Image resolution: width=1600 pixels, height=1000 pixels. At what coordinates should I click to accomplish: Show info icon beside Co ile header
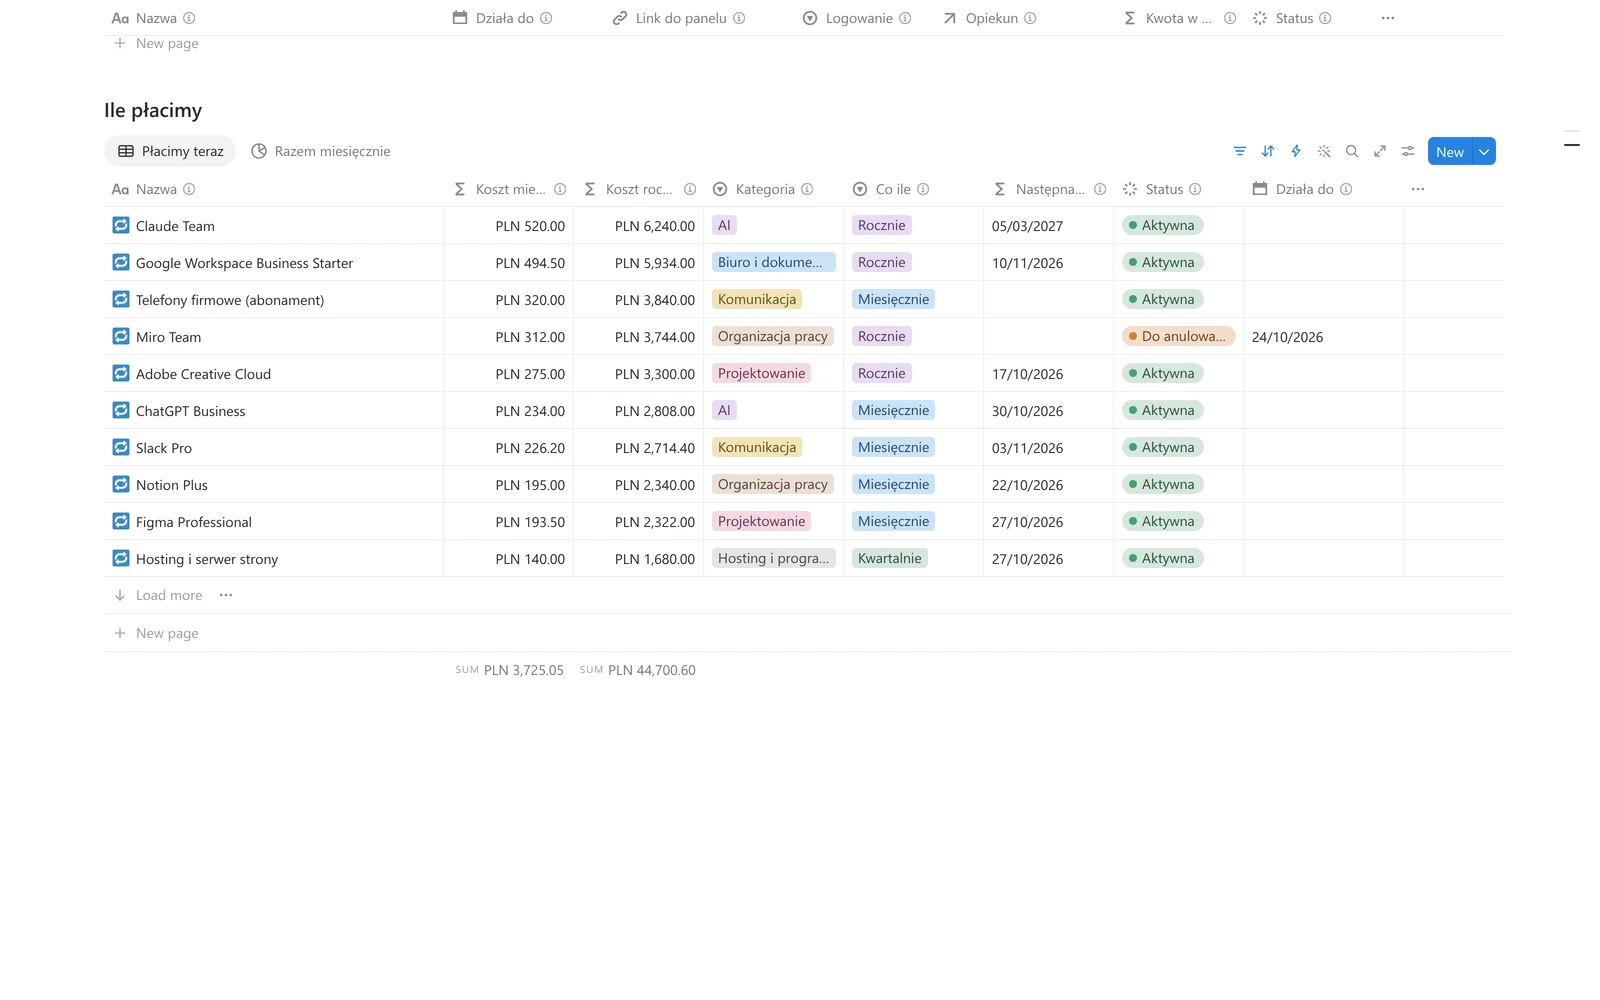[x=923, y=189]
